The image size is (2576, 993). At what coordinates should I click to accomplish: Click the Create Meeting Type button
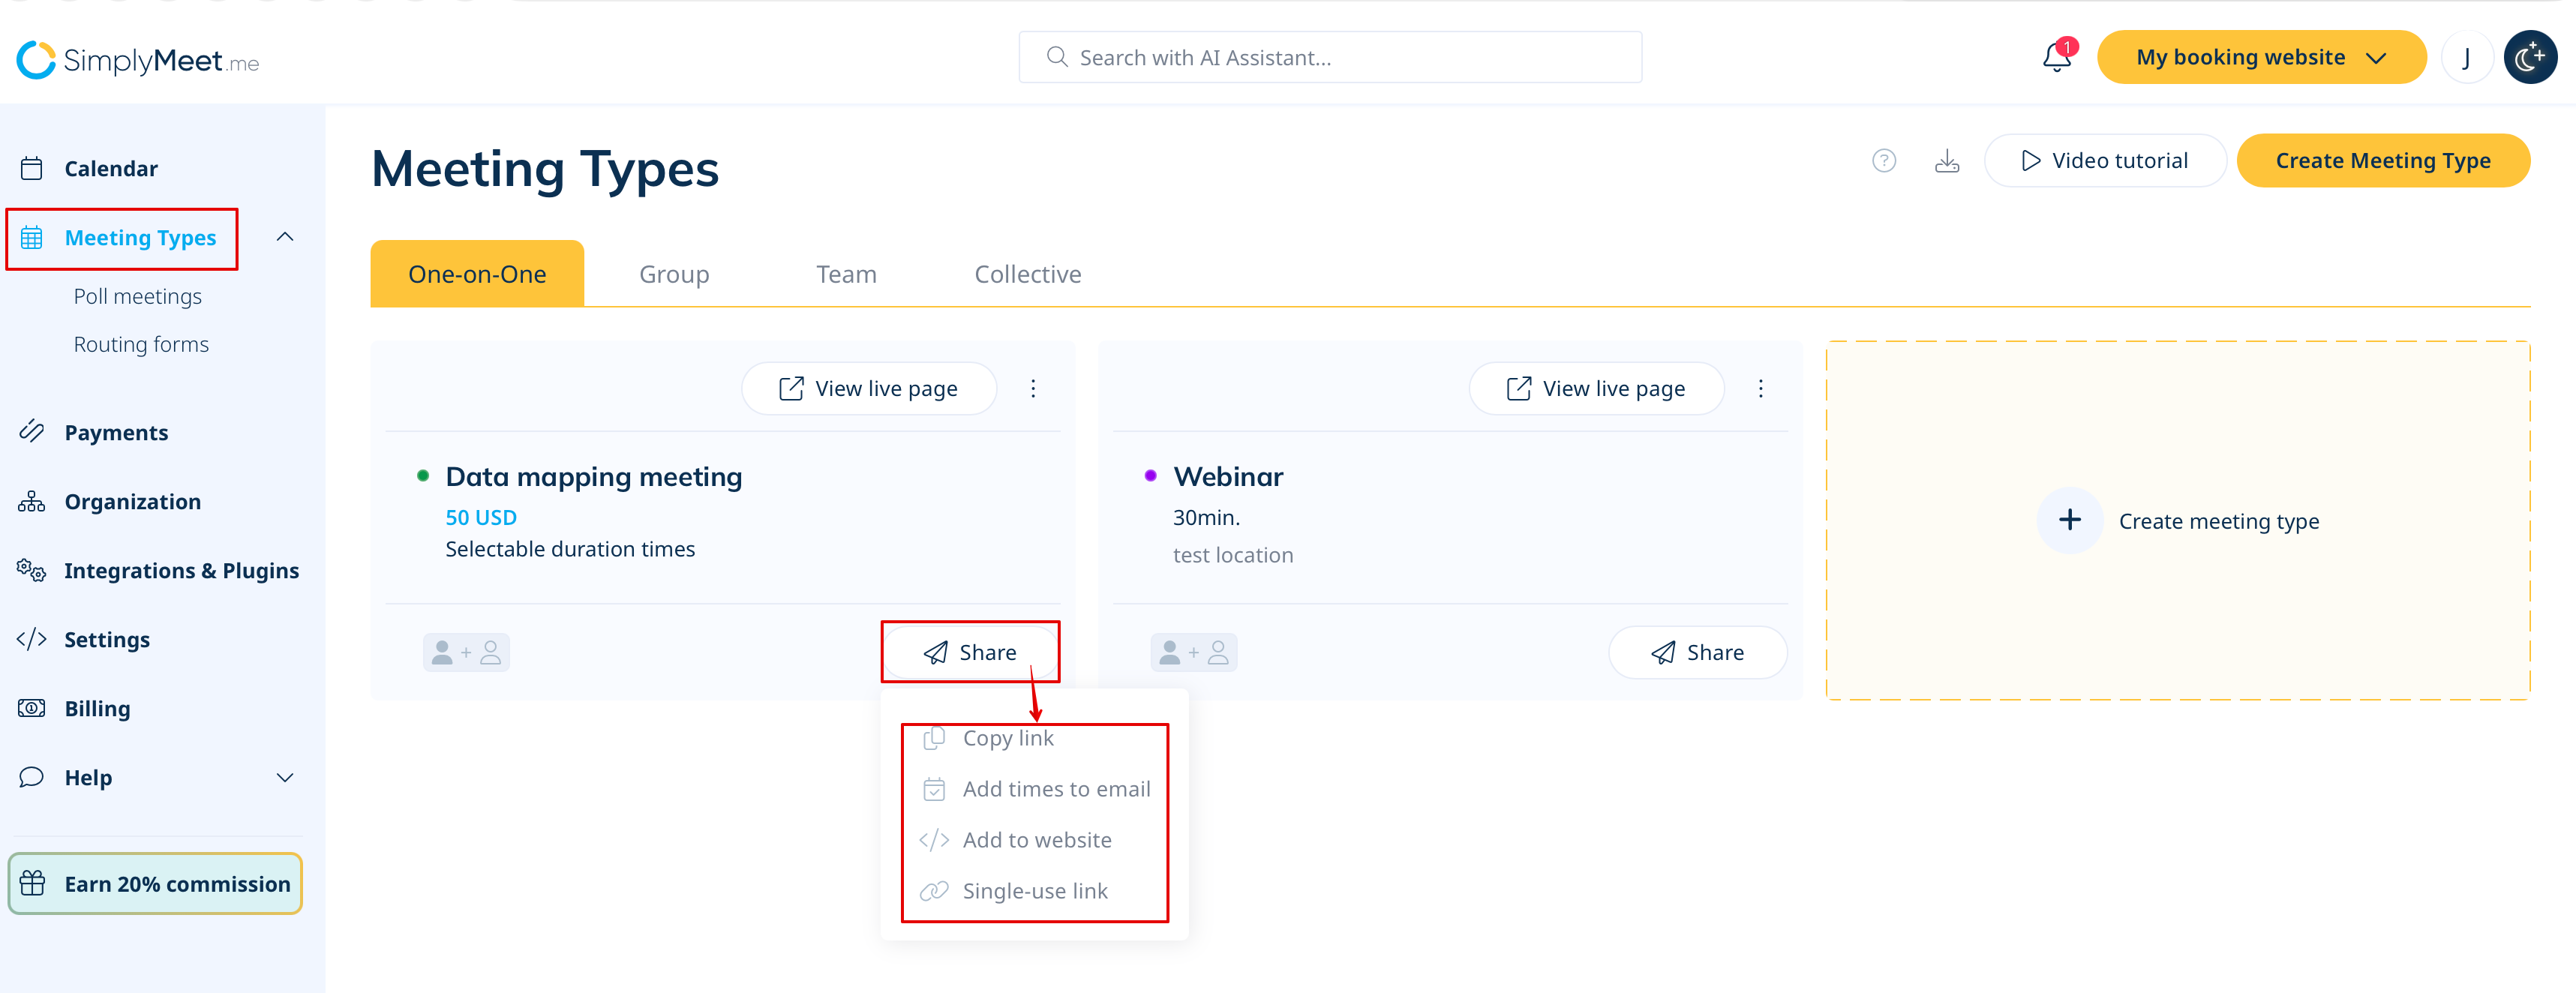click(2382, 161)
